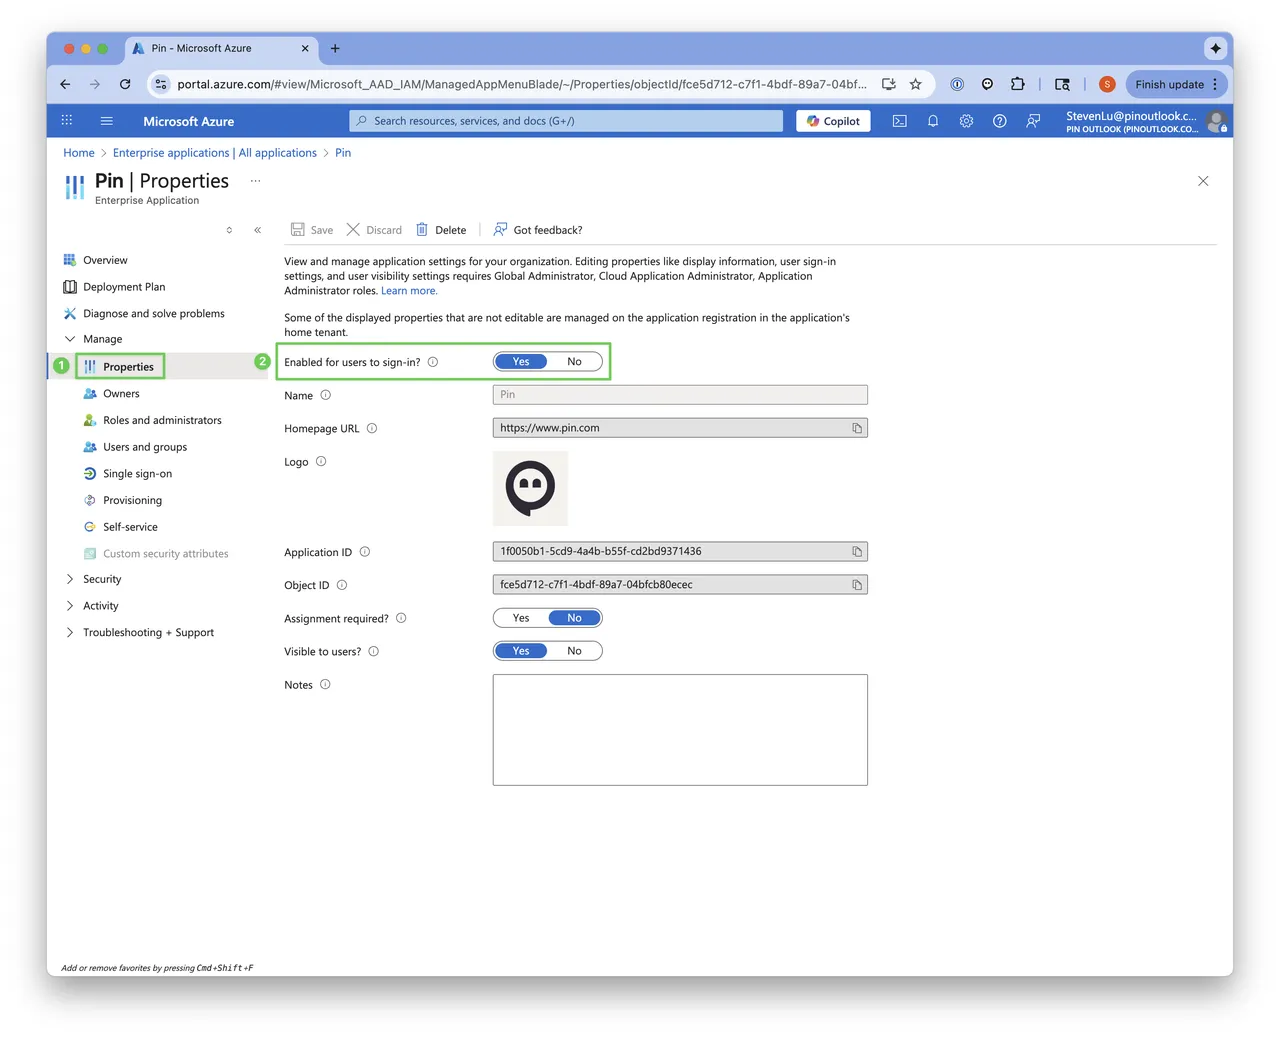Open the portal settings gear
Image resolution: width=1280 pixels, height=1038 pixels.
pos(966,121)
